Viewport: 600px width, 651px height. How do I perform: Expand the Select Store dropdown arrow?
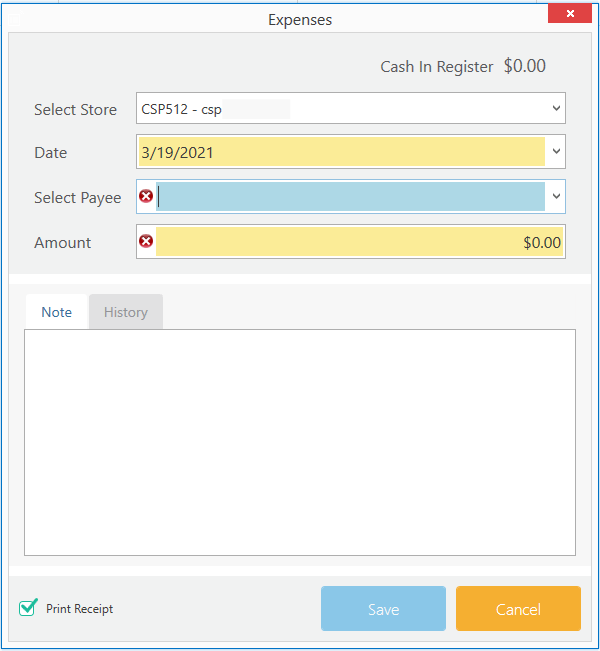(556, 108)
